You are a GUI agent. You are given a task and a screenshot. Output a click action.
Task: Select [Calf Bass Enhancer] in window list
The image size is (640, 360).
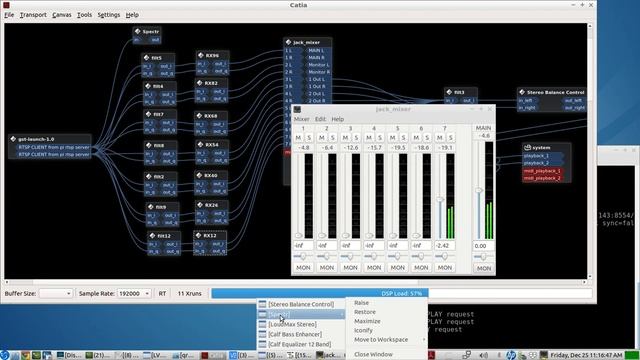pos(301,334)
